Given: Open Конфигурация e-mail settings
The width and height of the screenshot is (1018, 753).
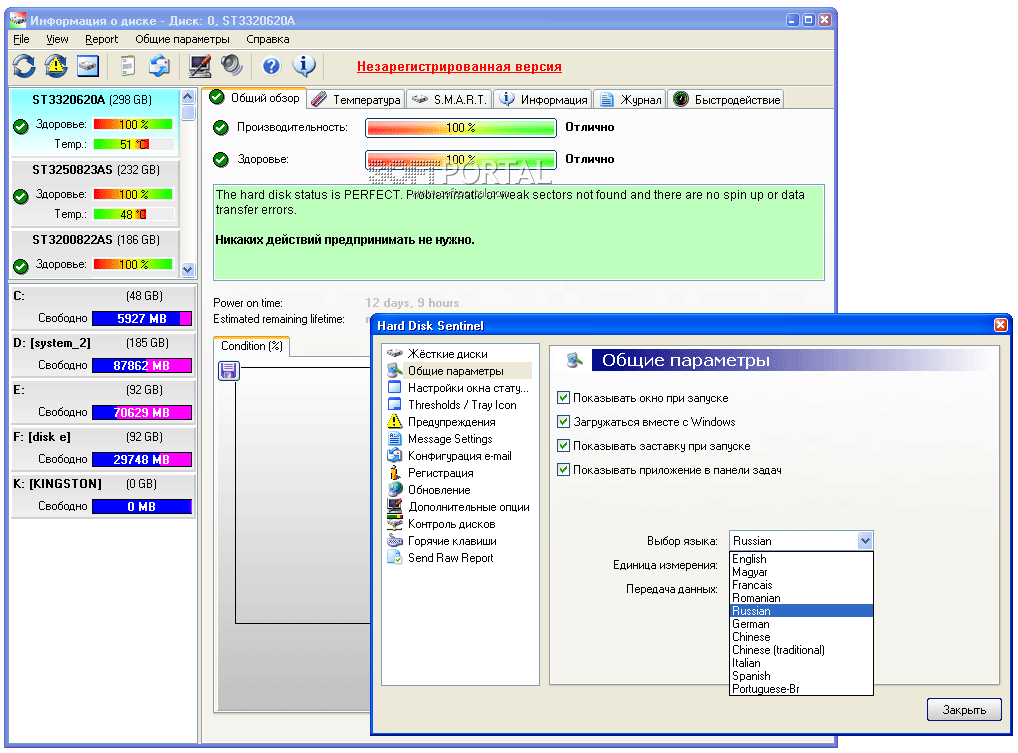Looking at the screenshot, I should tap(459, 456).
